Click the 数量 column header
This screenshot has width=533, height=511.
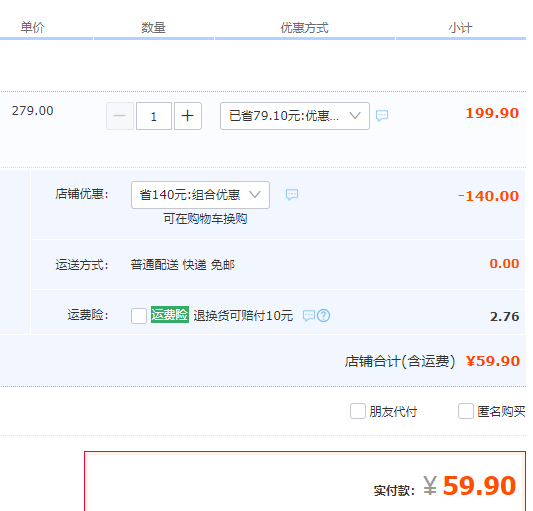(153, 28)
